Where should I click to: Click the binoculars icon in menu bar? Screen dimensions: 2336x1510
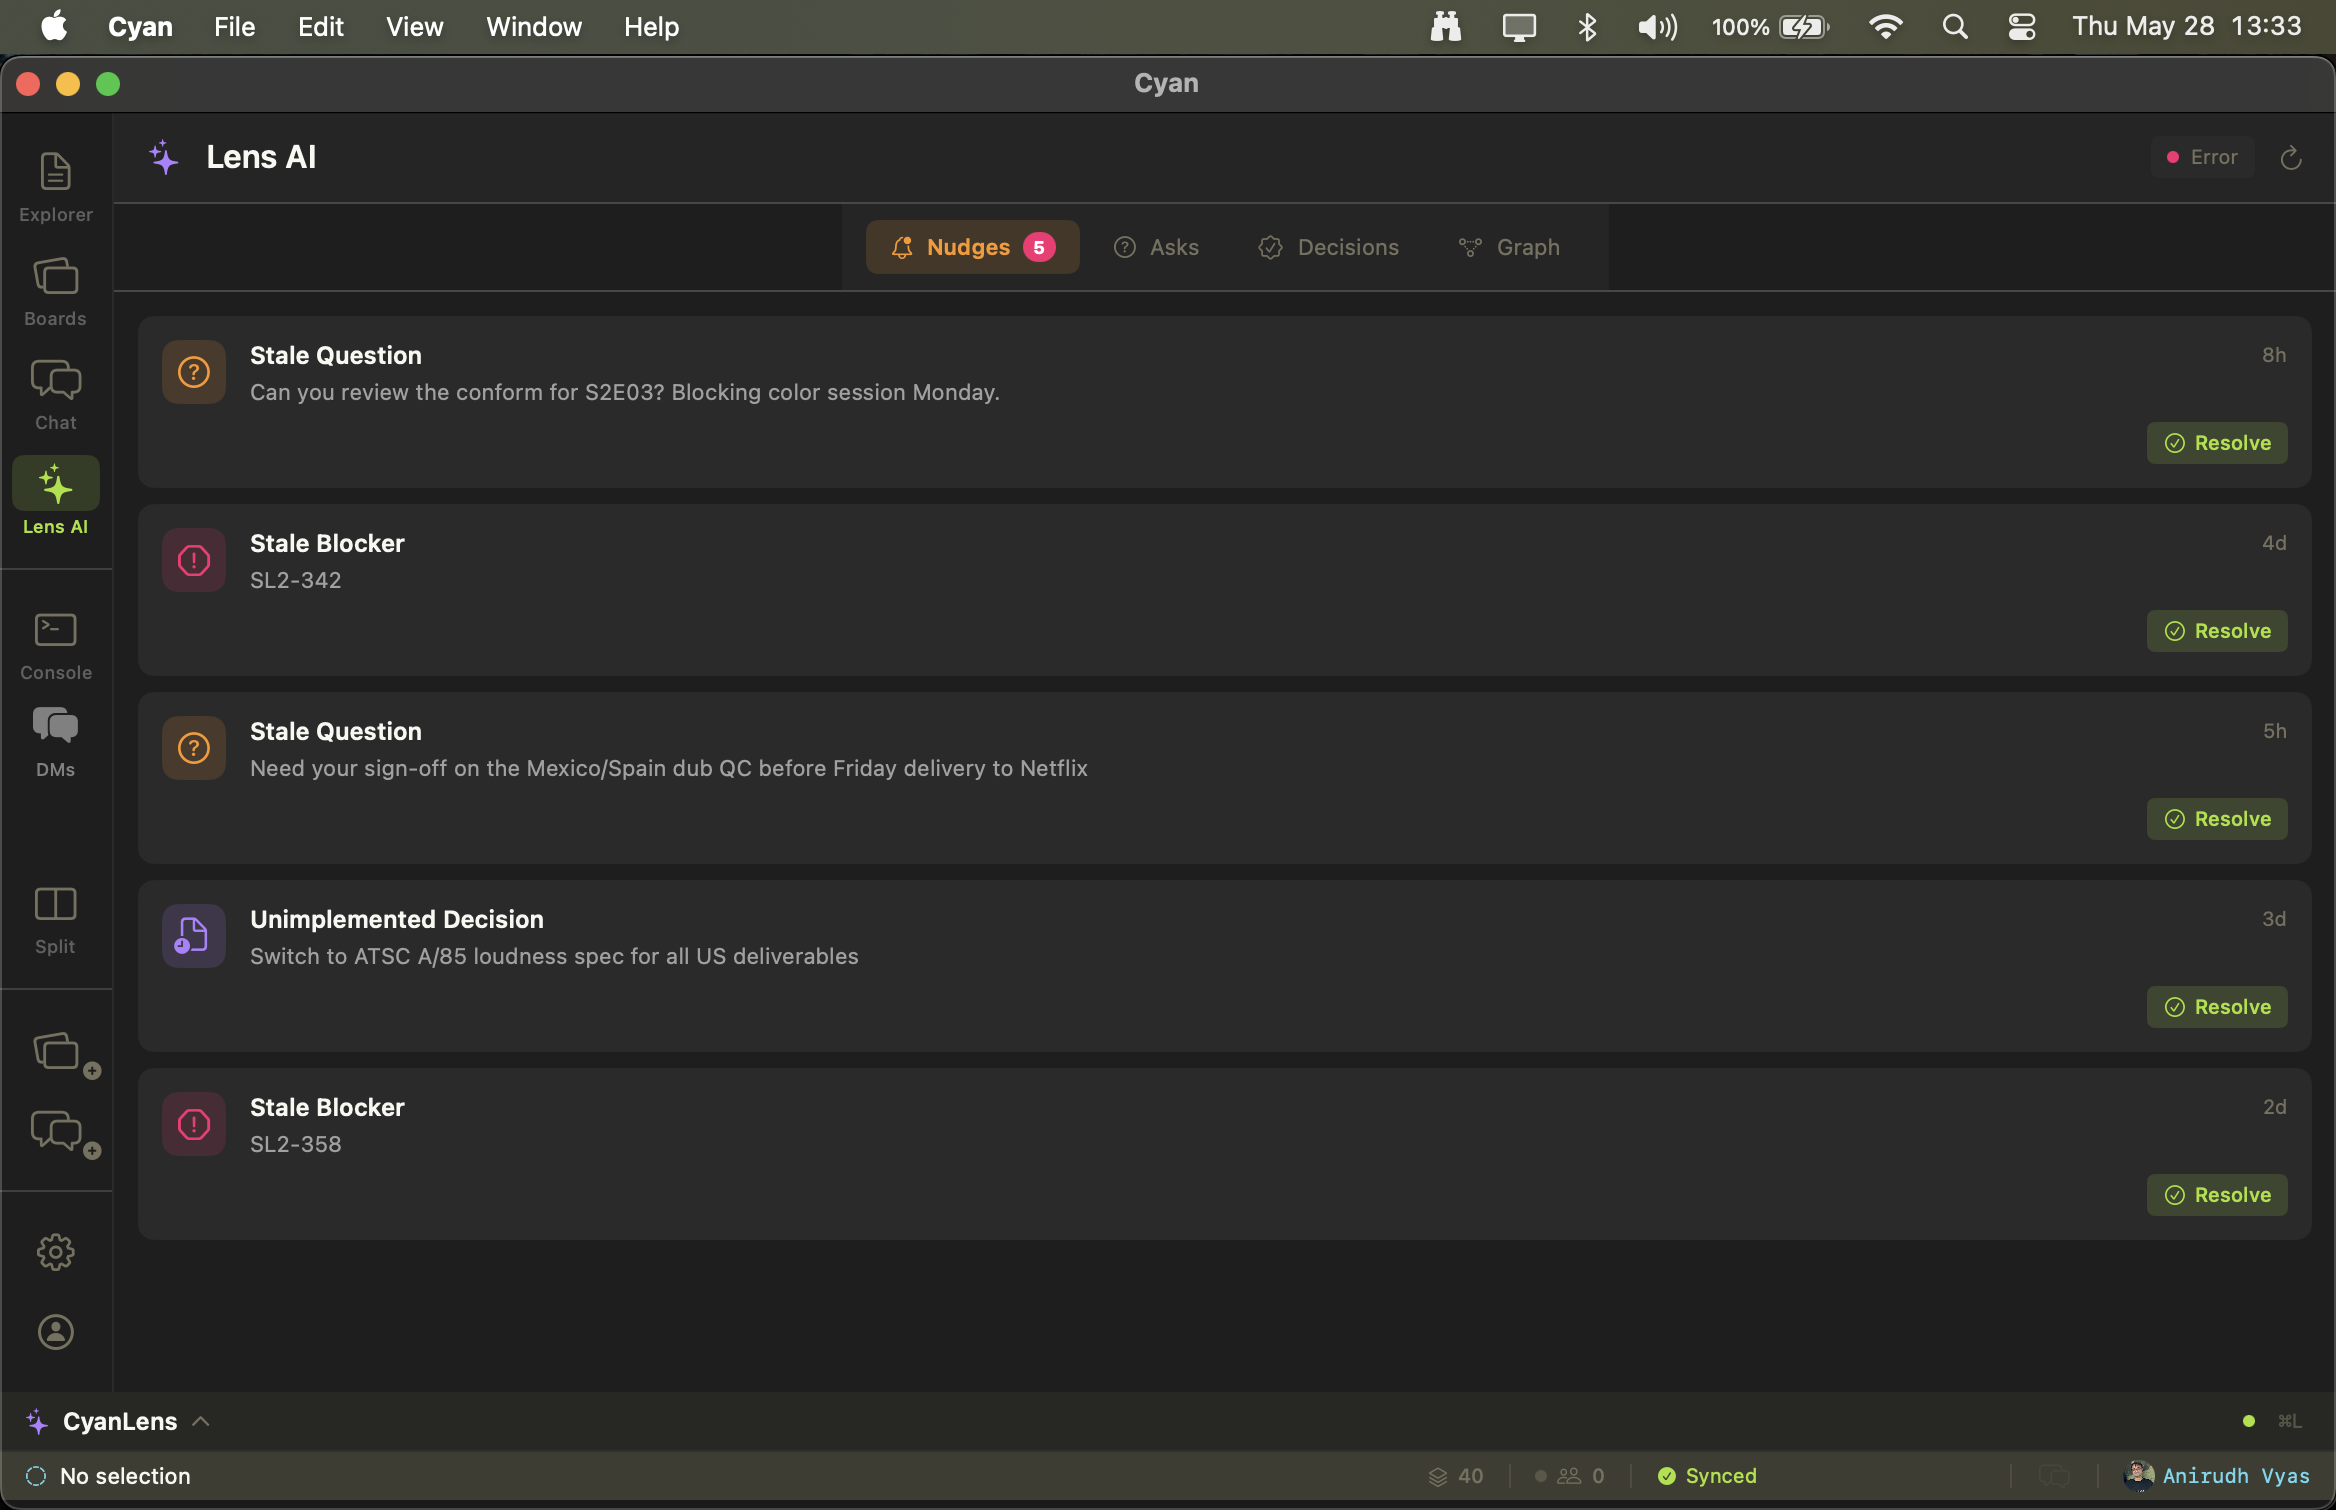(1446, 27)
